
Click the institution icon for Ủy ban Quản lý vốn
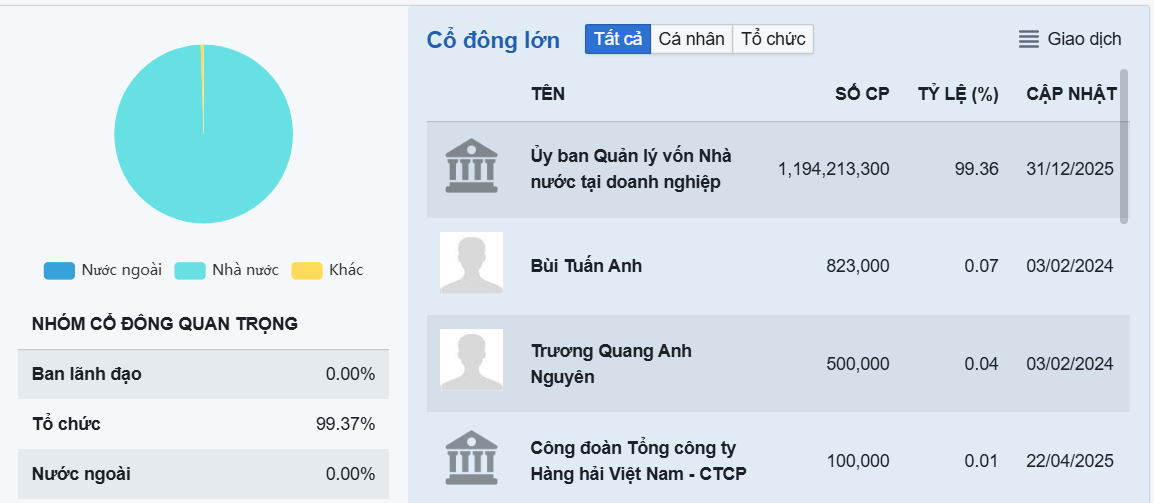pyautogui.click(x=470, y=167)
